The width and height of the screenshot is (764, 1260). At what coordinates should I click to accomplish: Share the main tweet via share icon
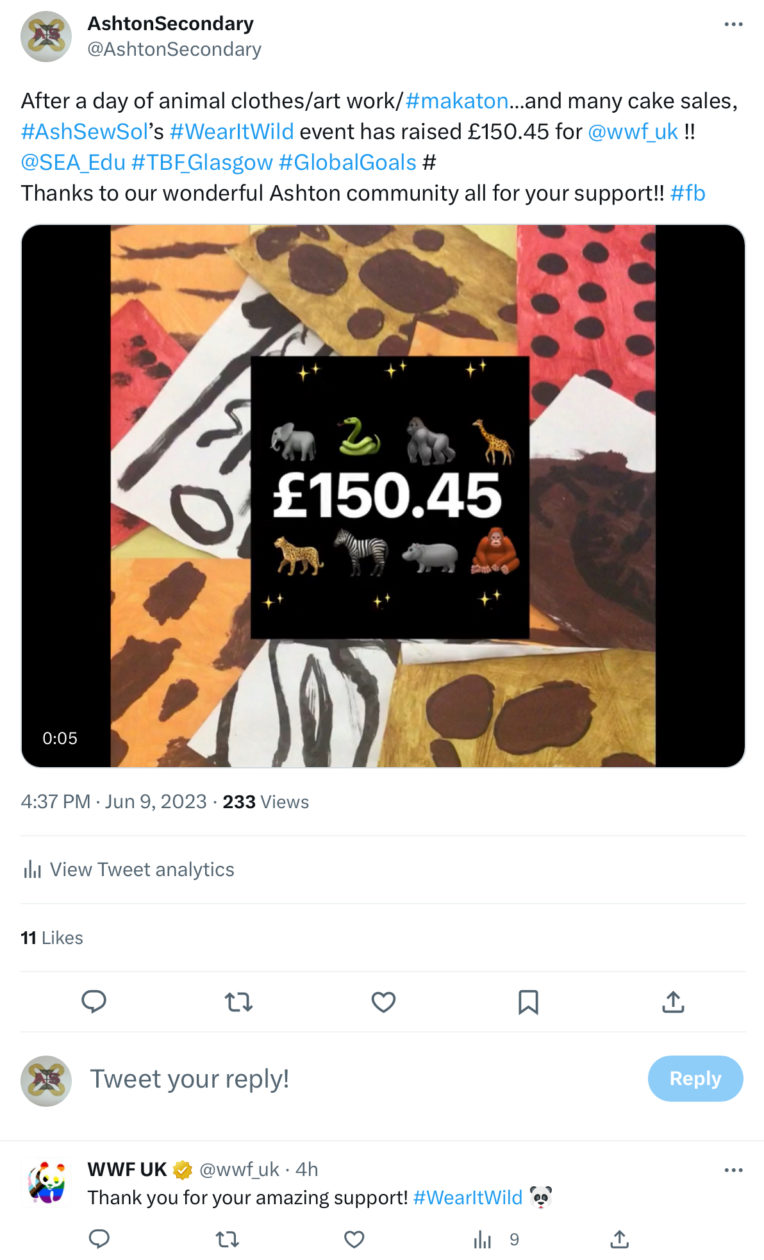pos(673,1001)
